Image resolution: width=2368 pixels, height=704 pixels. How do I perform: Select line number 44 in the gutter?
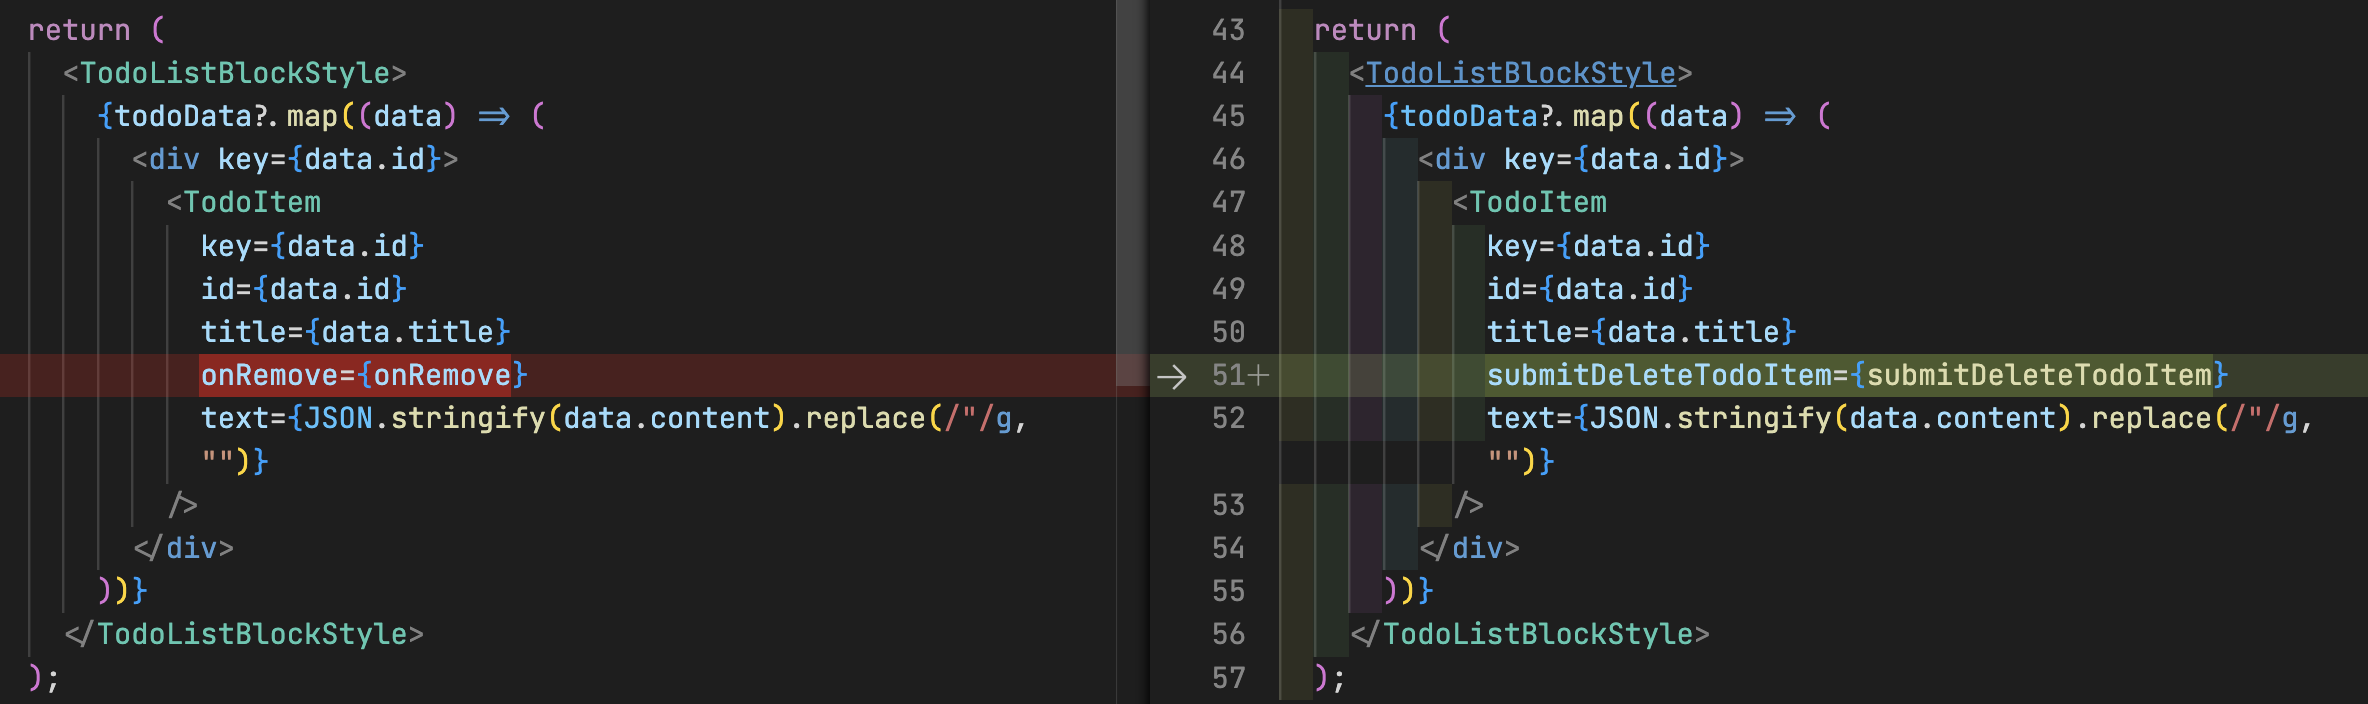pos(1228,73)
